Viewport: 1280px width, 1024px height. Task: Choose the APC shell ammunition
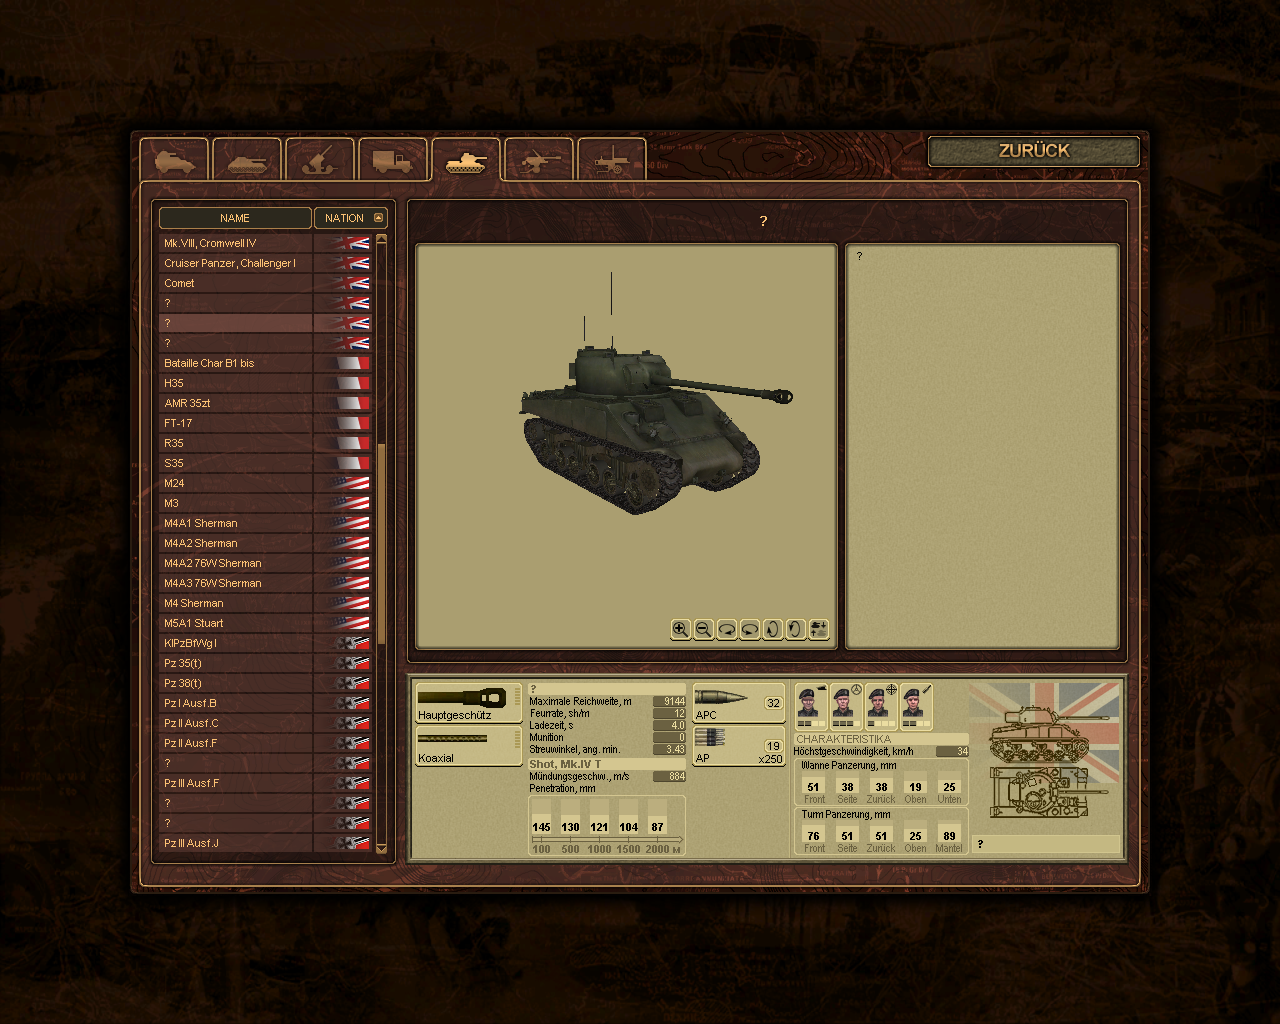(x=738, y=703)
